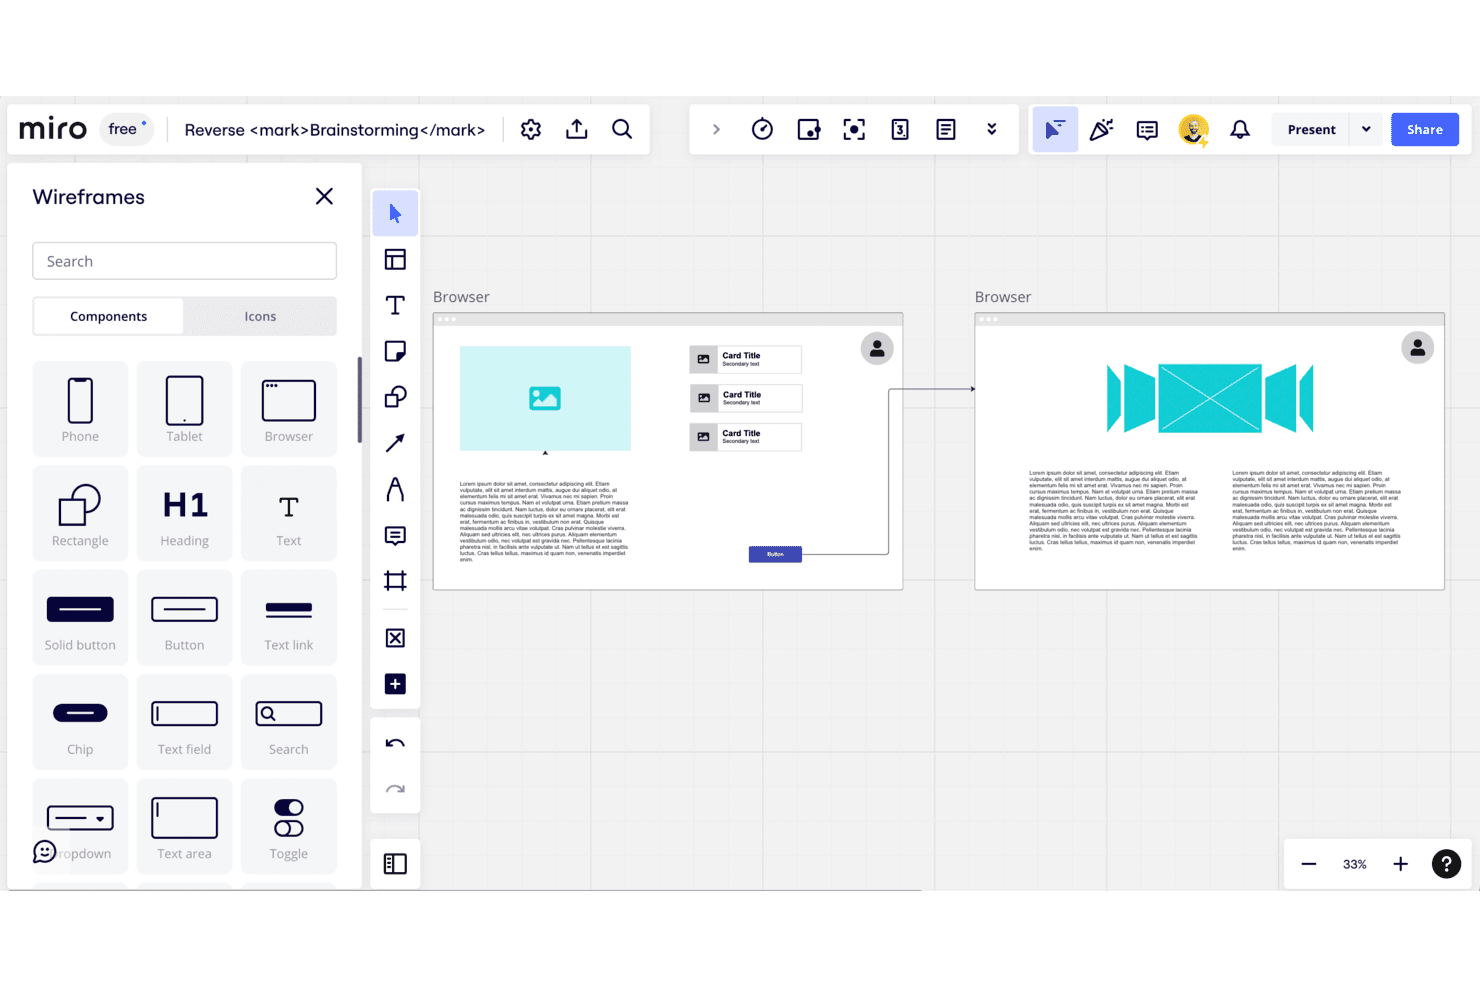Select the Connection line arrow tool
This screenshot has height=987, width=1480.
(x=395, y=443)
